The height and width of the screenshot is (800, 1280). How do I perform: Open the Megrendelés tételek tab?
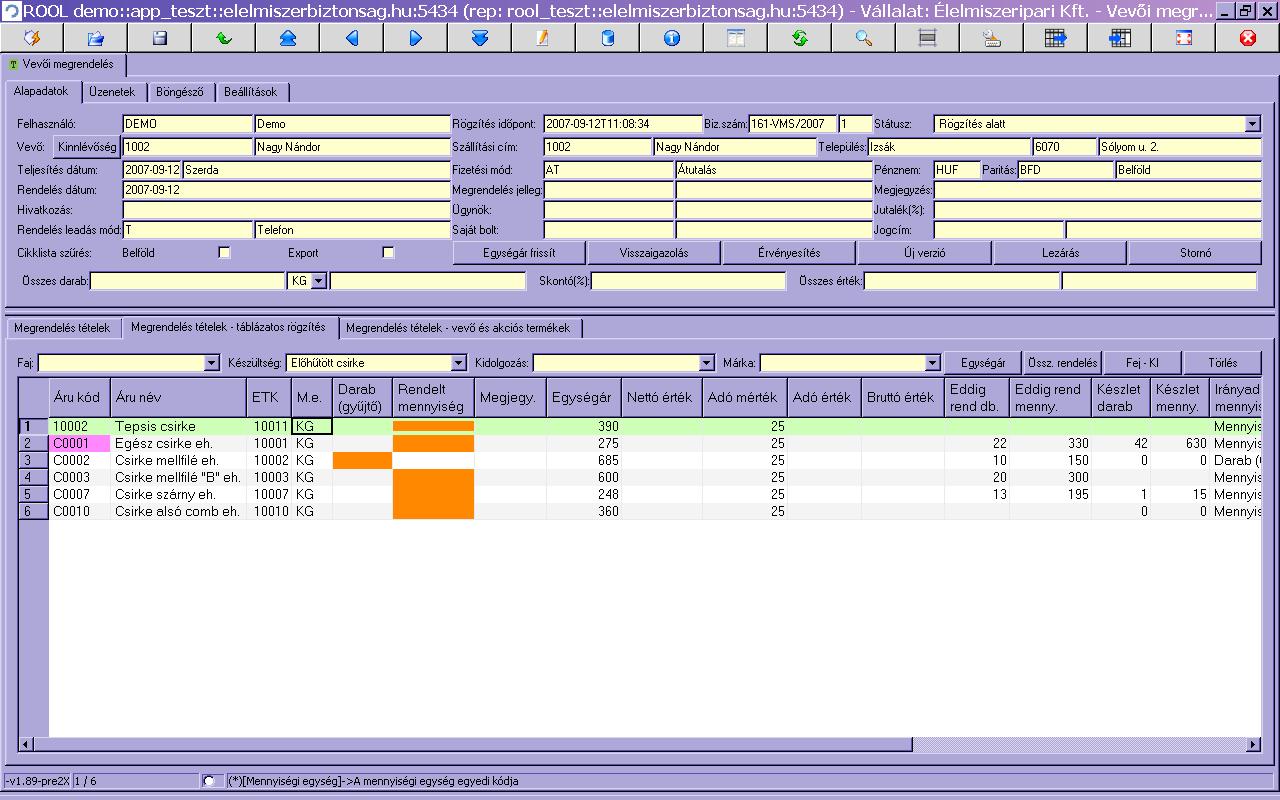pos(62,328)
